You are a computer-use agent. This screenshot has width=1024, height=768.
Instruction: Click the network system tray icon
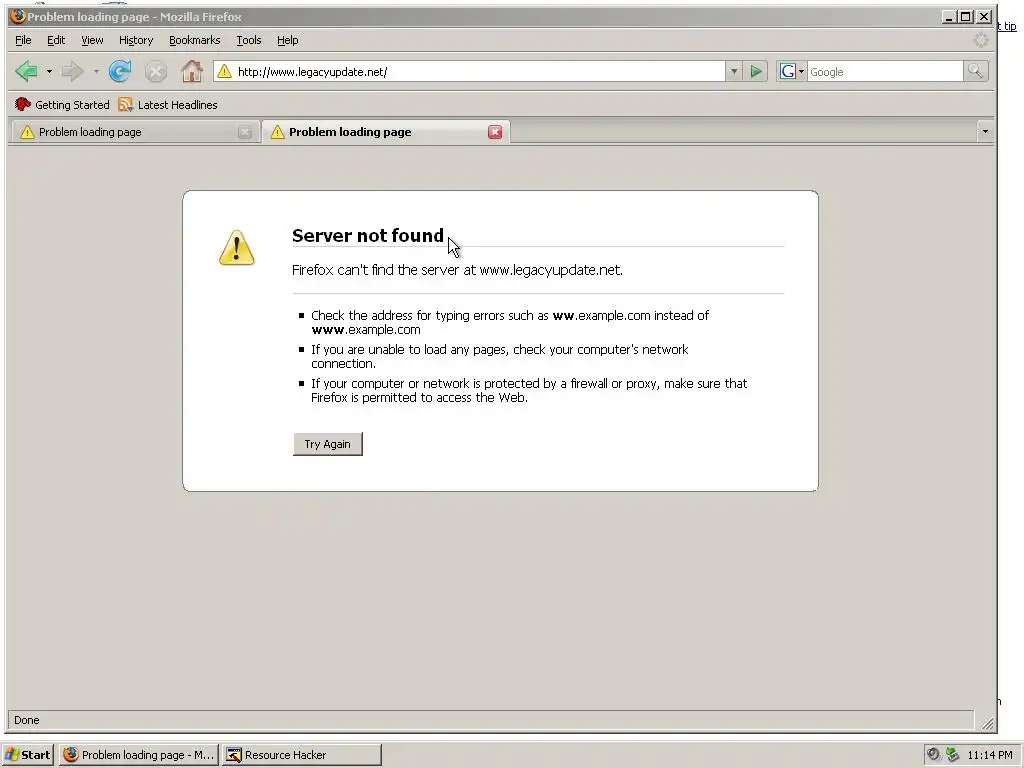click(x=953, y=754)
